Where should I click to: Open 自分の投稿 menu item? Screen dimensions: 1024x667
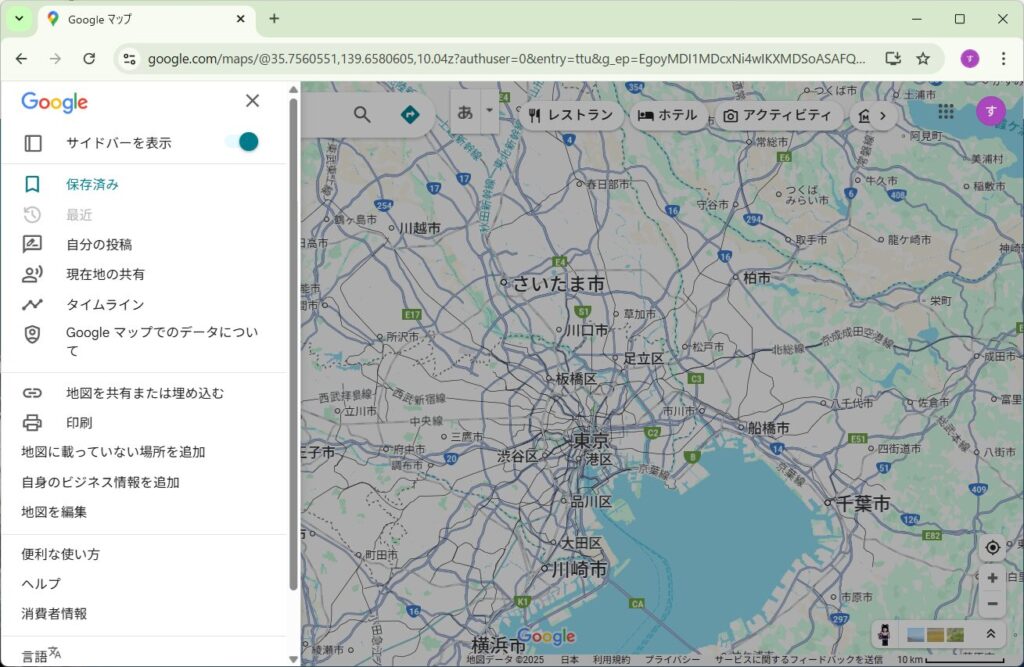[144, 244]
